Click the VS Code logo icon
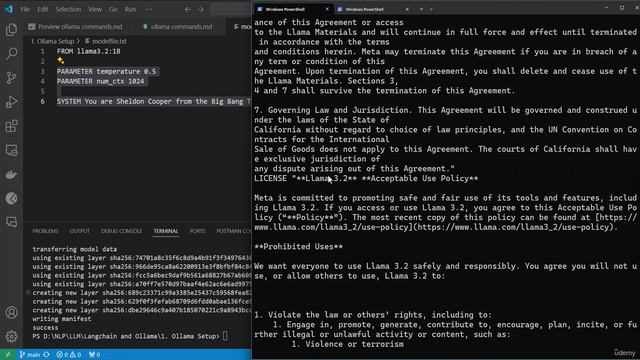The width and height of the screenshot is (640, 360). [x=9, y=9]
